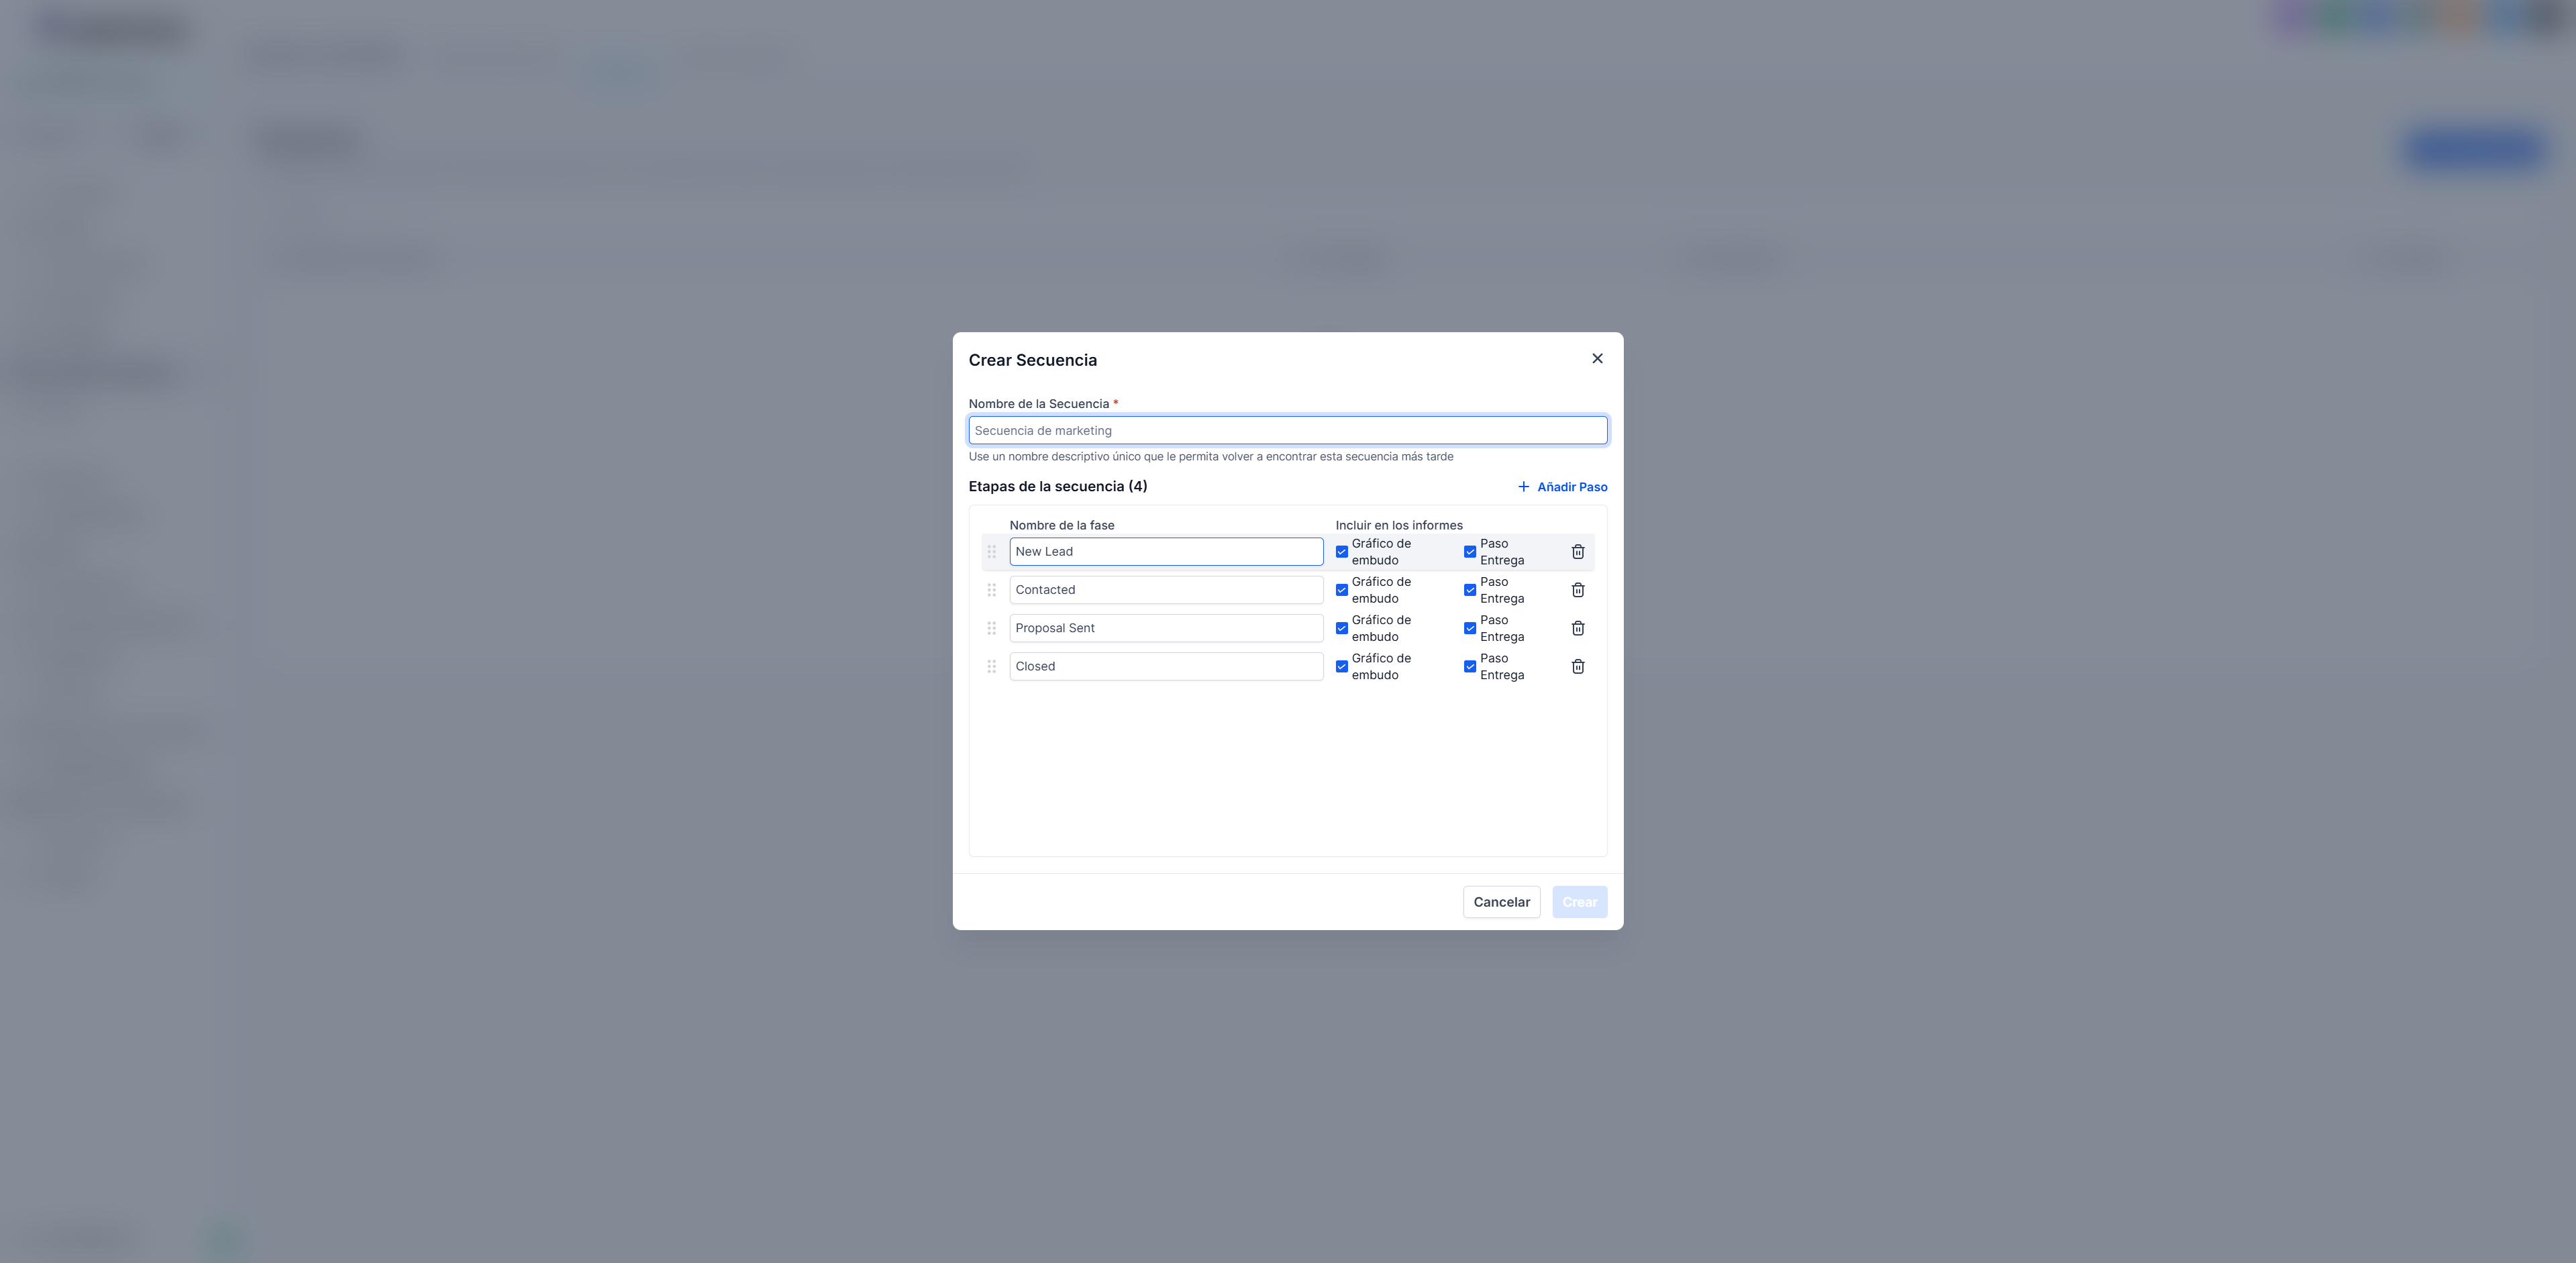2576x1263 pixels.
Task: Delete the New Lead stage
Action: 1577,552
